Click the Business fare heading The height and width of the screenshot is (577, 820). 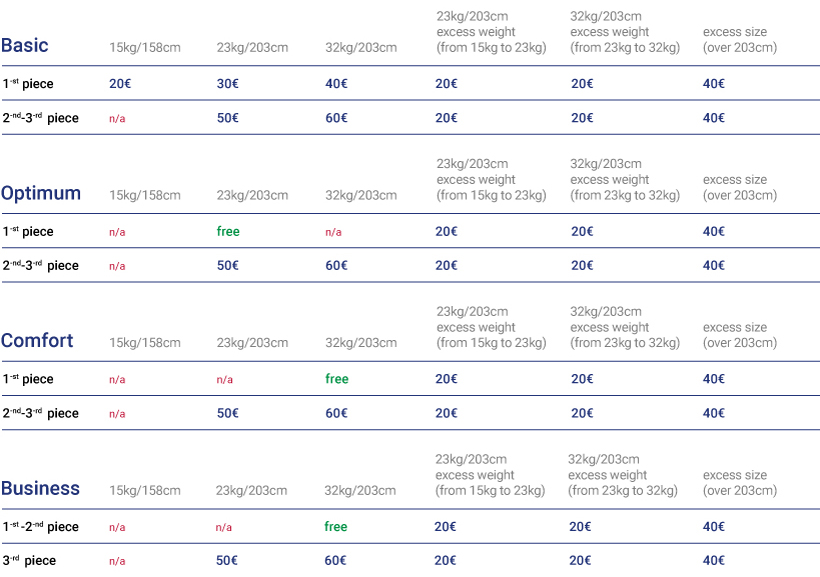pos(40,488)
